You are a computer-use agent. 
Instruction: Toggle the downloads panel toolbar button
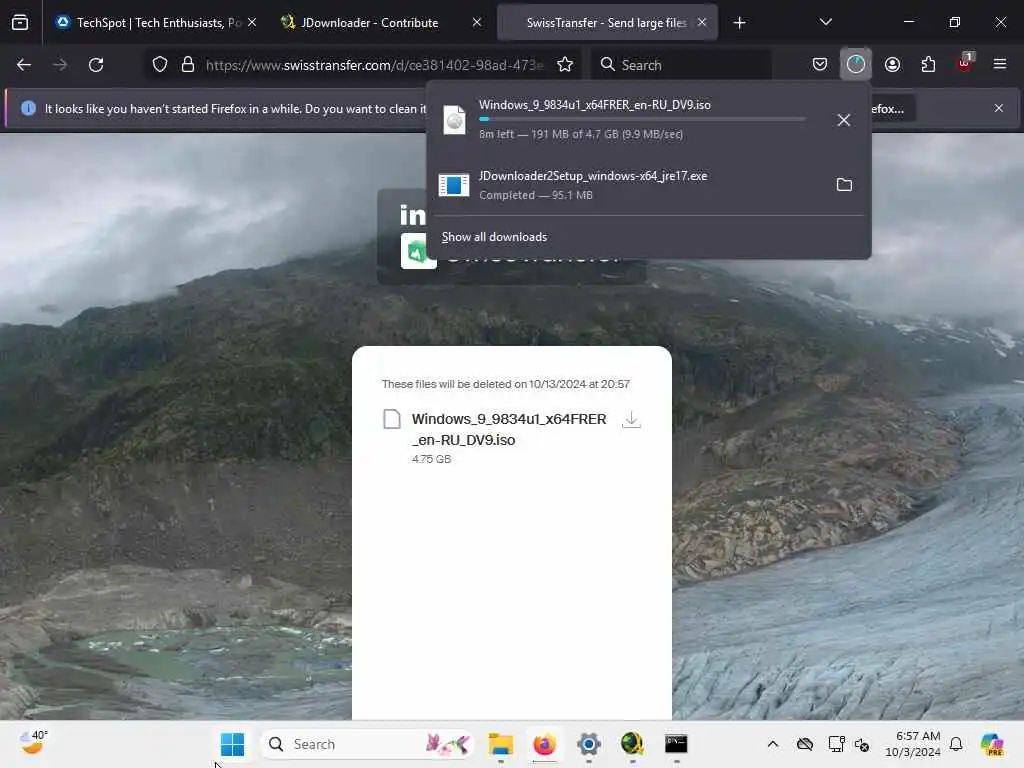point(856,64)
